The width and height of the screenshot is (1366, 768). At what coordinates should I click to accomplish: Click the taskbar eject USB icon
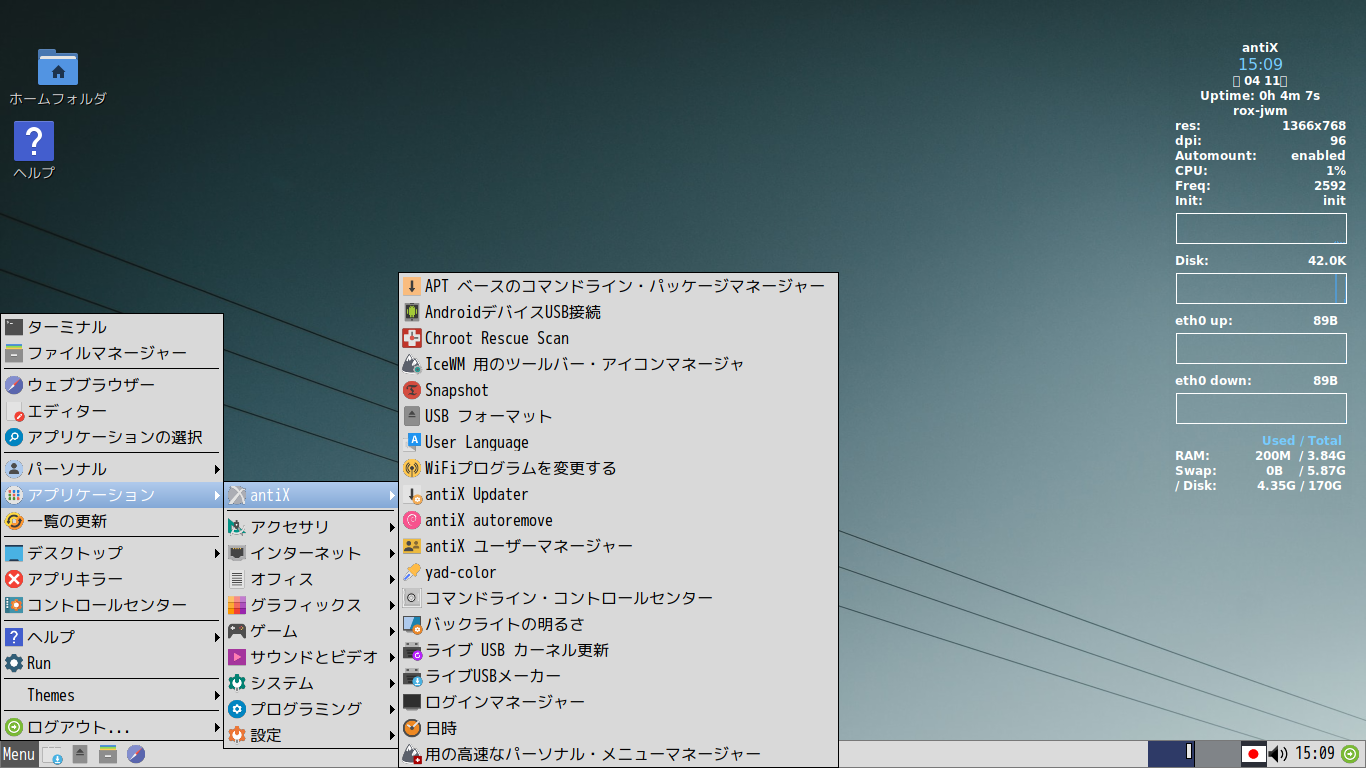pos(80,754)
